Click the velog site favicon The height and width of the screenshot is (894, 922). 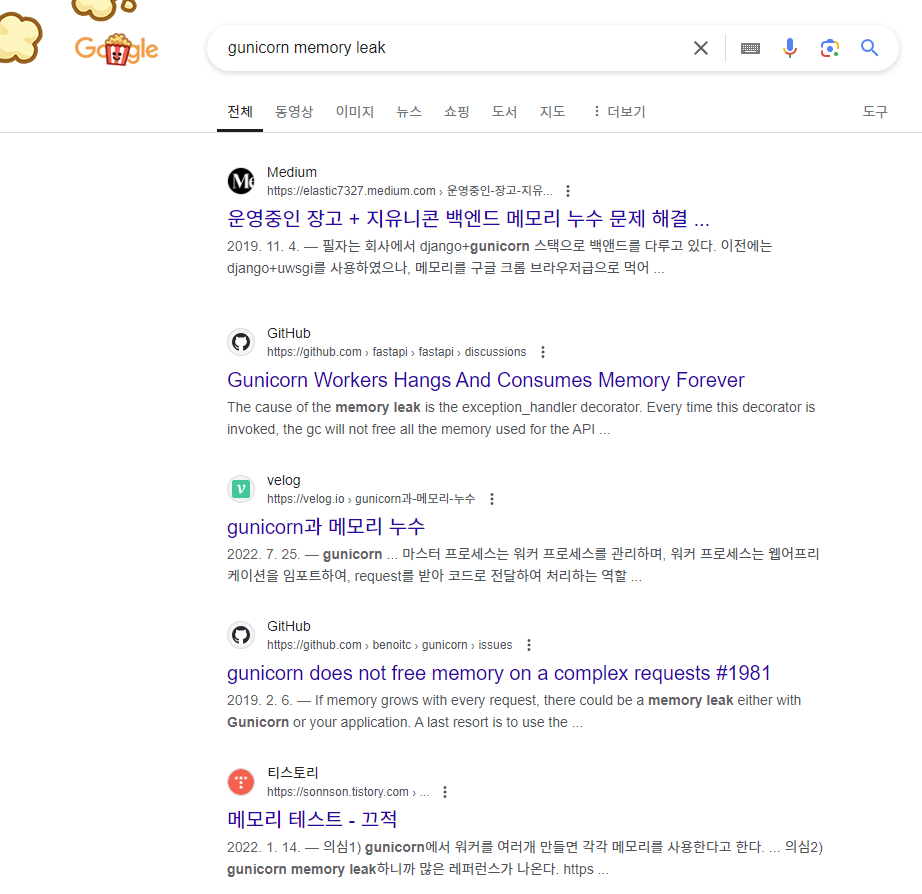(241, 489)
